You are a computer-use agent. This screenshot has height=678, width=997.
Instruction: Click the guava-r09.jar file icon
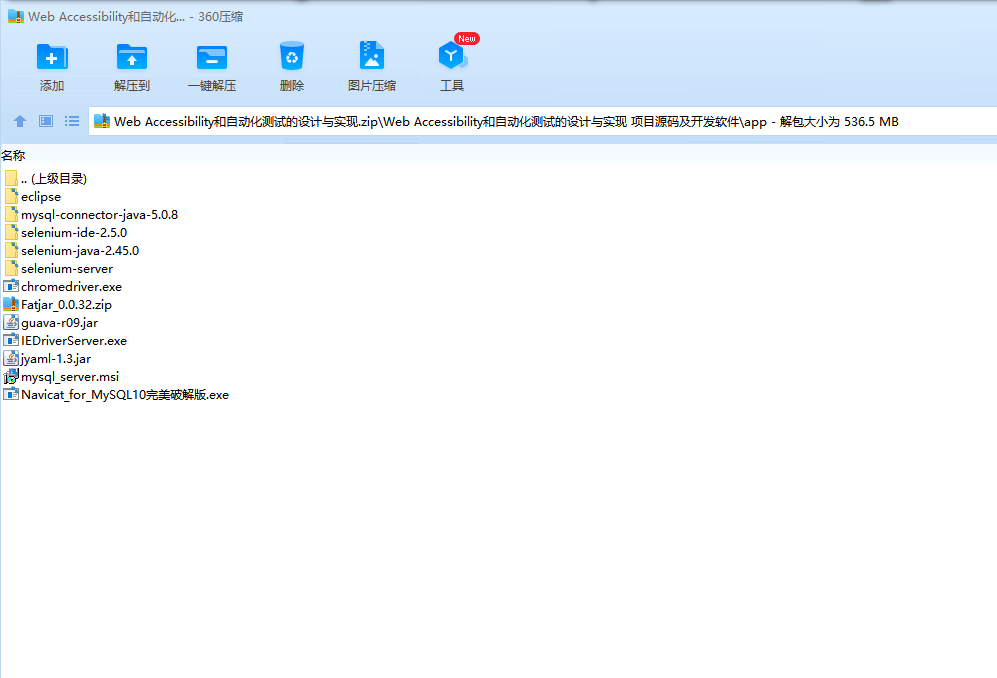coord(11,322)
